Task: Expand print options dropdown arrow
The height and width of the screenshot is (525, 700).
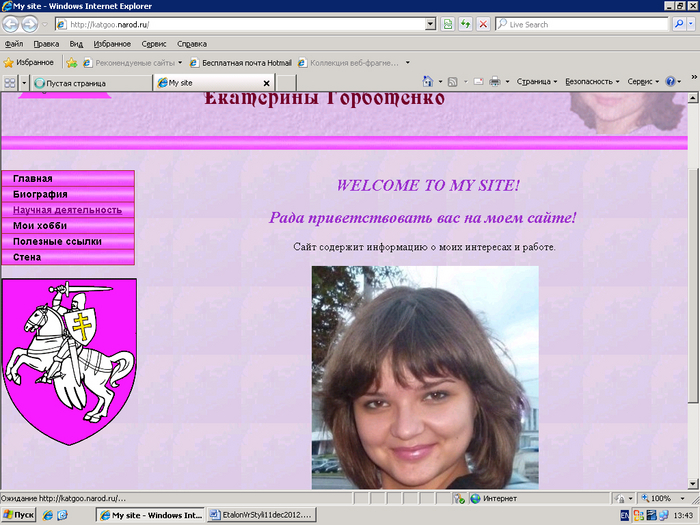Action: [507, 82]
